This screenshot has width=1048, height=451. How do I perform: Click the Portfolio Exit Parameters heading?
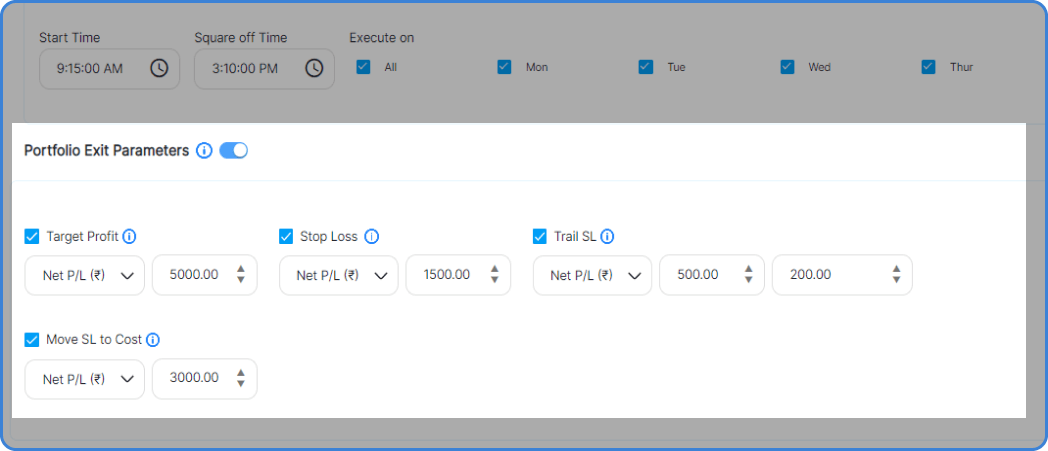click(107, 151)
